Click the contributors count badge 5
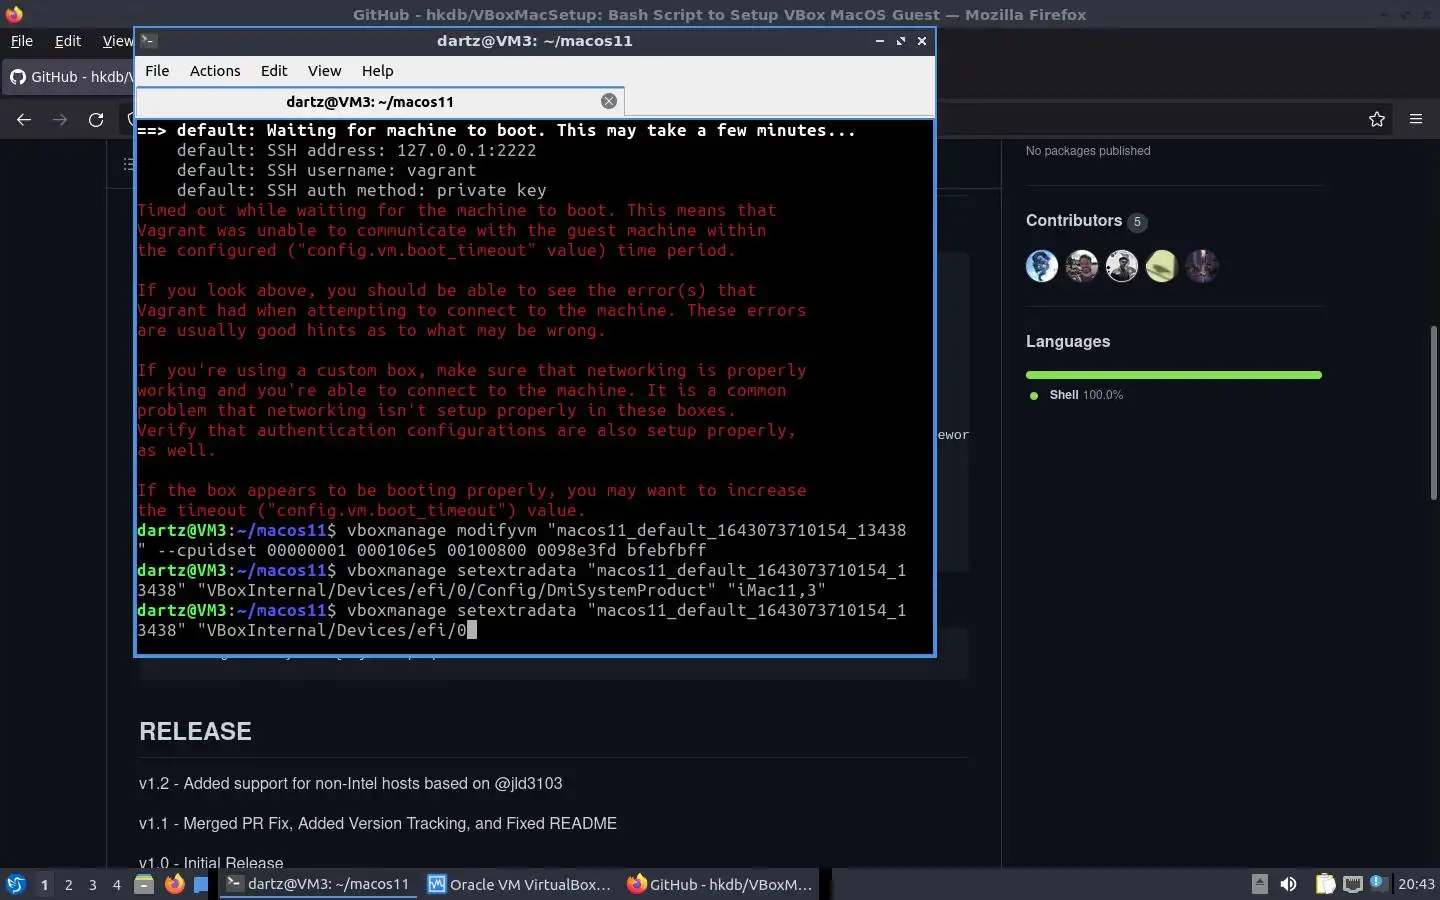 pyautogui.click(x=1137, y=222)
